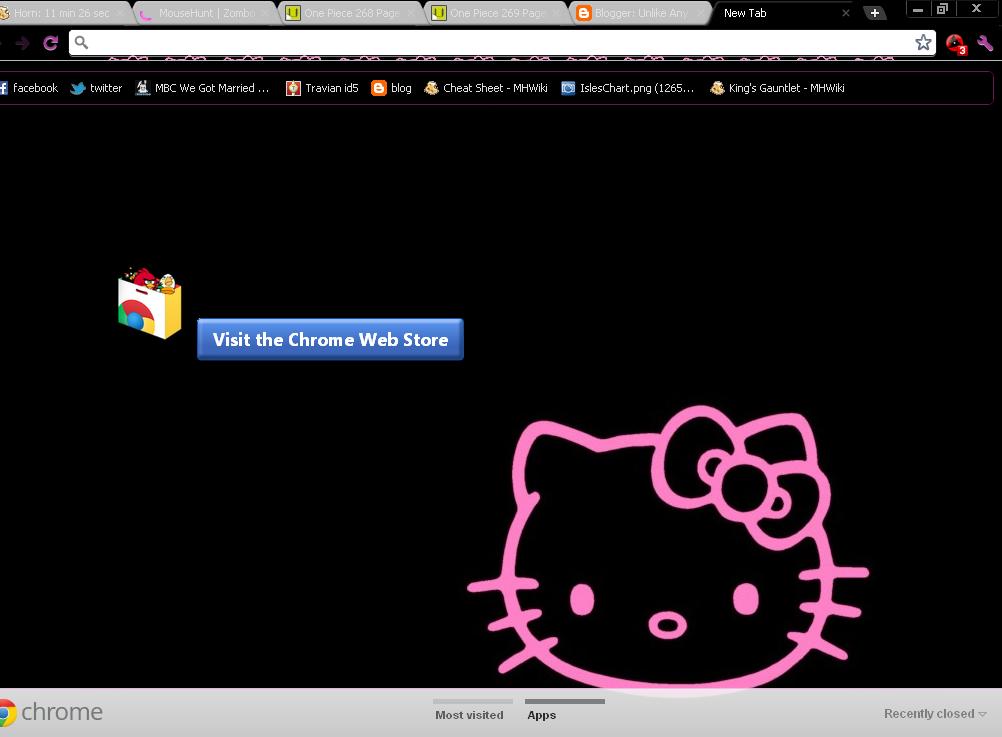Expand the Recently closed dropdown
1002x737 pixels.
click(x=935, y=713)
